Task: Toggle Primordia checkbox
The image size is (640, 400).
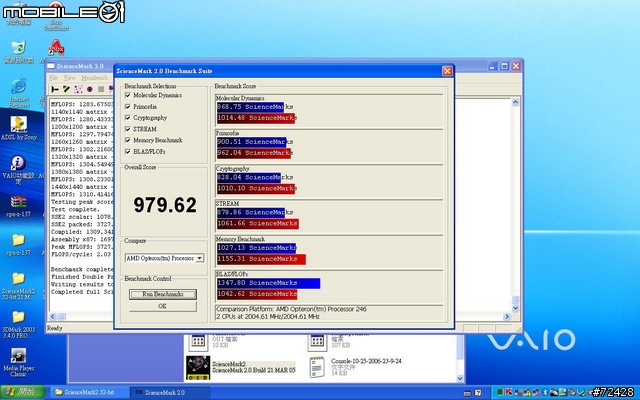Action: (x=128, y=107)
